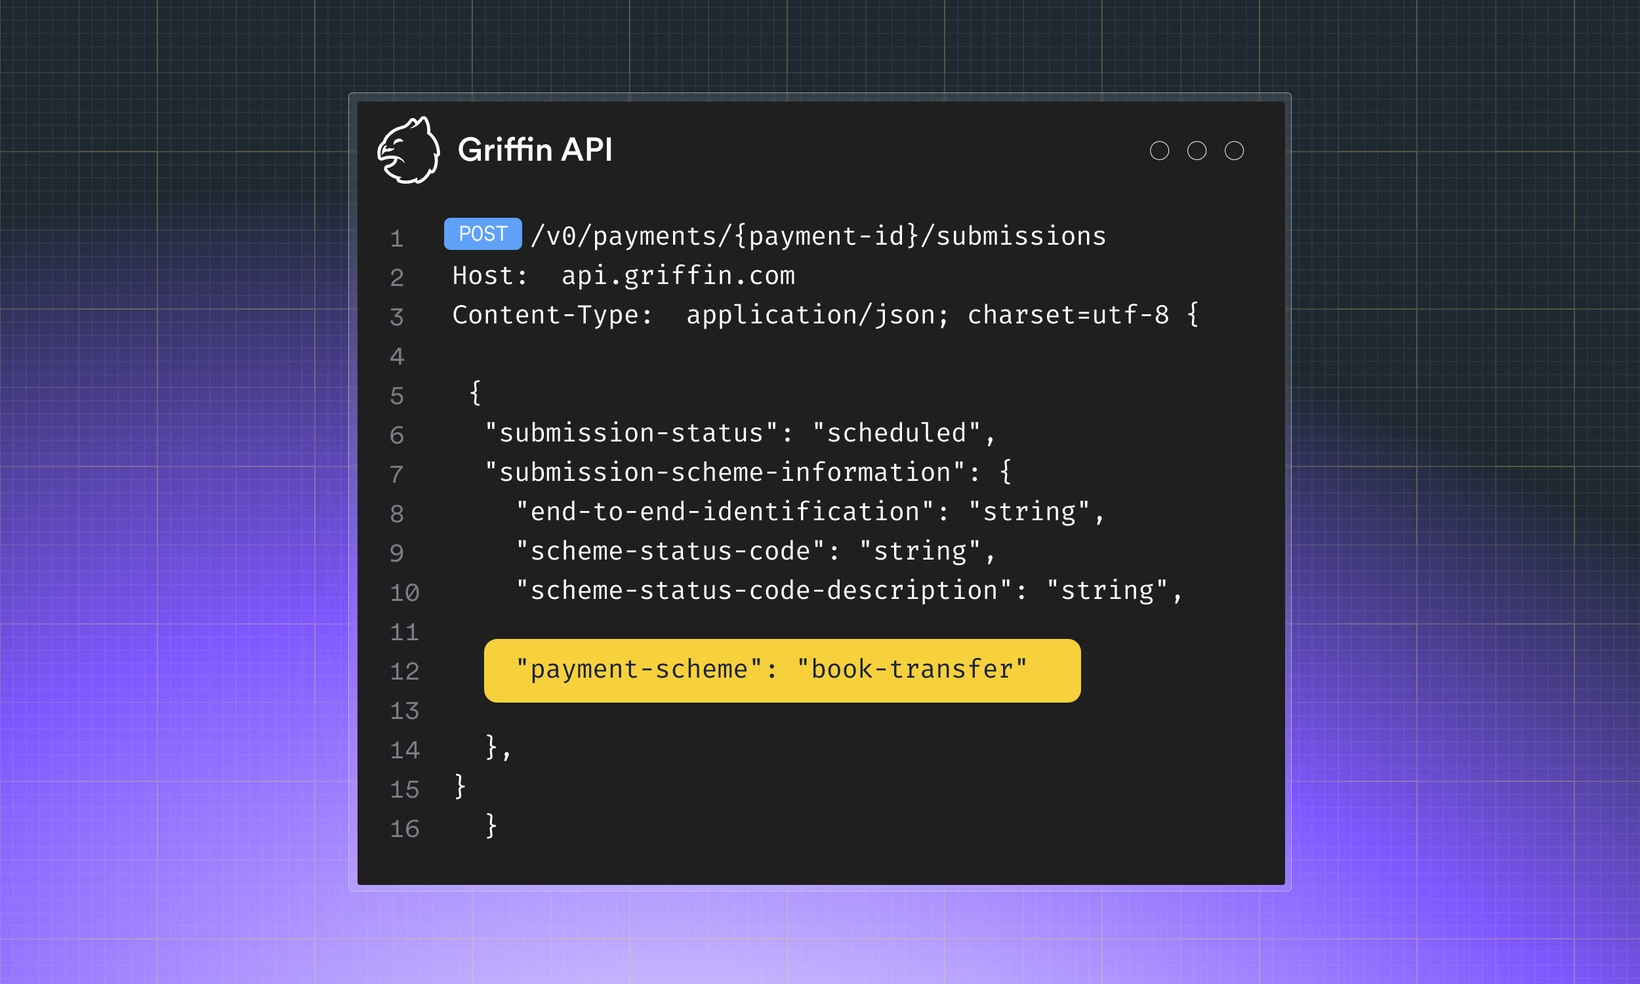Click the last window circle button
The image size is (1640, 984).
click(x=1235, y=151)
